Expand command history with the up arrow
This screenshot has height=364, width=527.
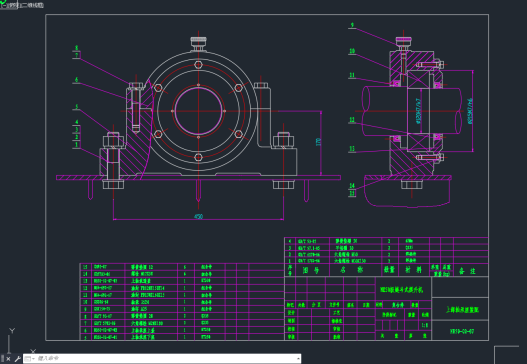click(298, 359)
